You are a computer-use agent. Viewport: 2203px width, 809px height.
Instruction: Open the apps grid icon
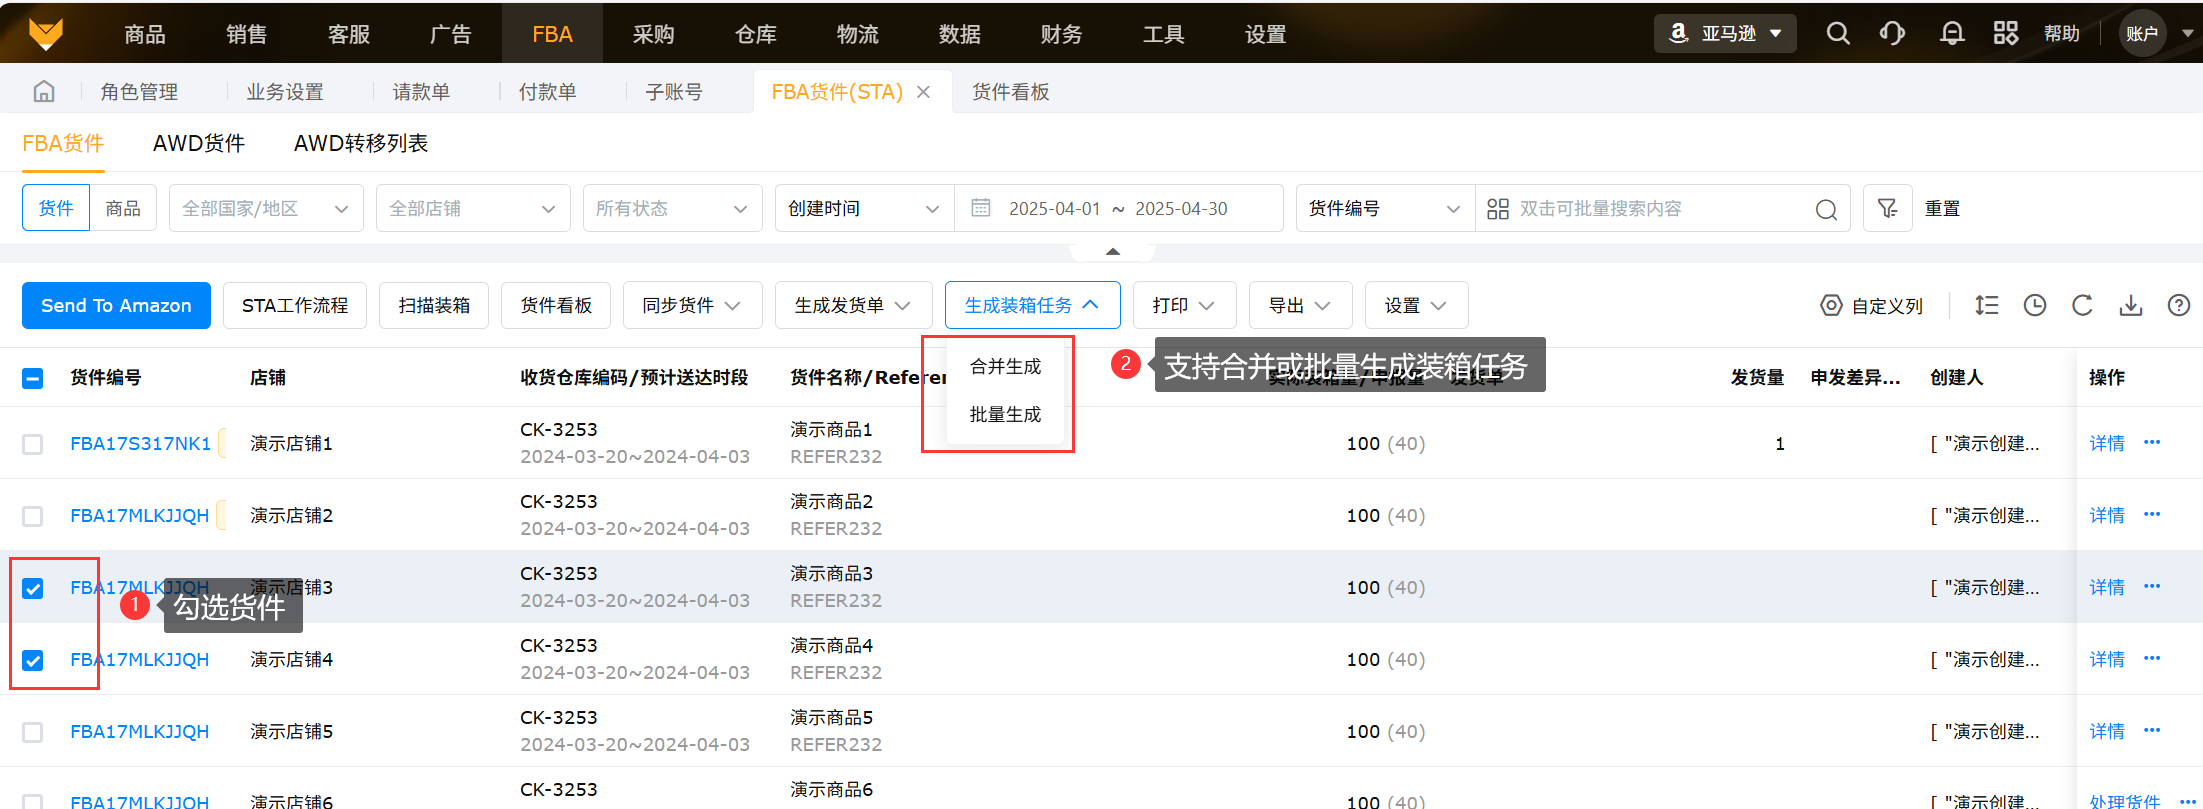click(x=2005, y=34)
